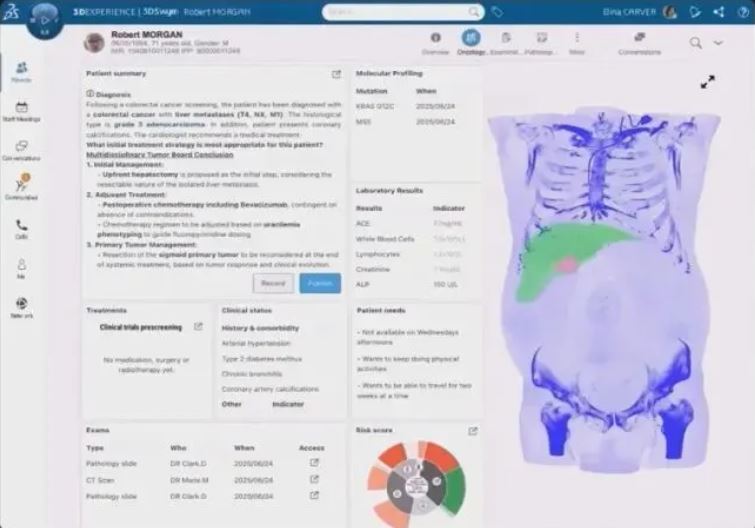Open the Calls phone icon in sidebar

pyautogui.click(x=21, y=229)
